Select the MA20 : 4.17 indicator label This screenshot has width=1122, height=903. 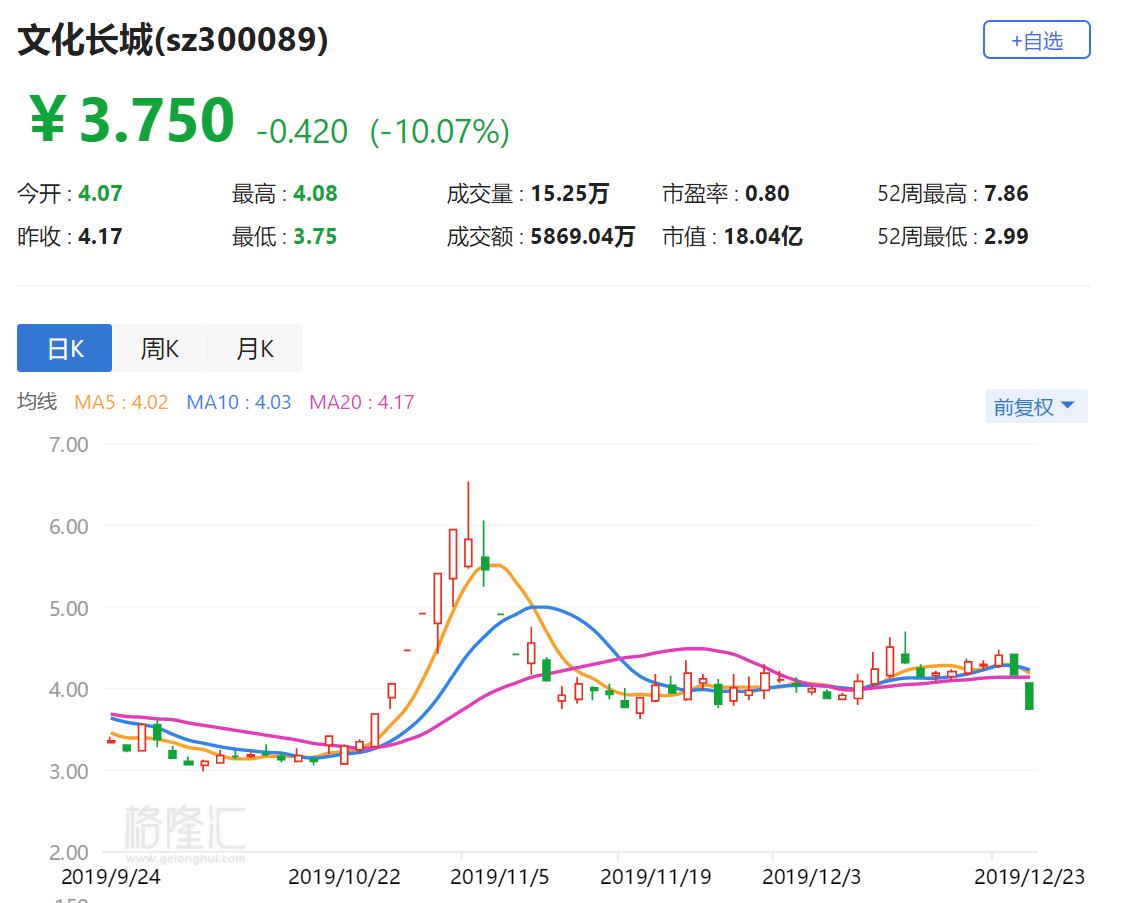click(x=362, y=402)
